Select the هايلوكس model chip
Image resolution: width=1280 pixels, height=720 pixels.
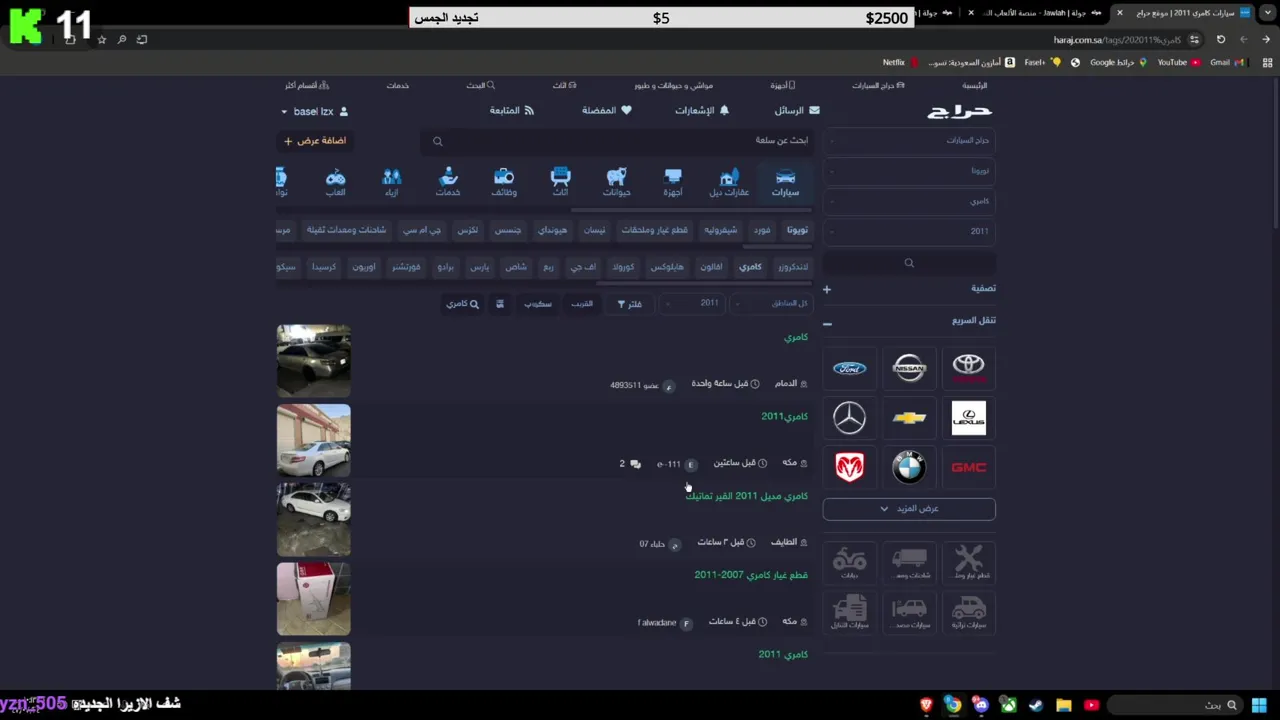coord(667,267)
